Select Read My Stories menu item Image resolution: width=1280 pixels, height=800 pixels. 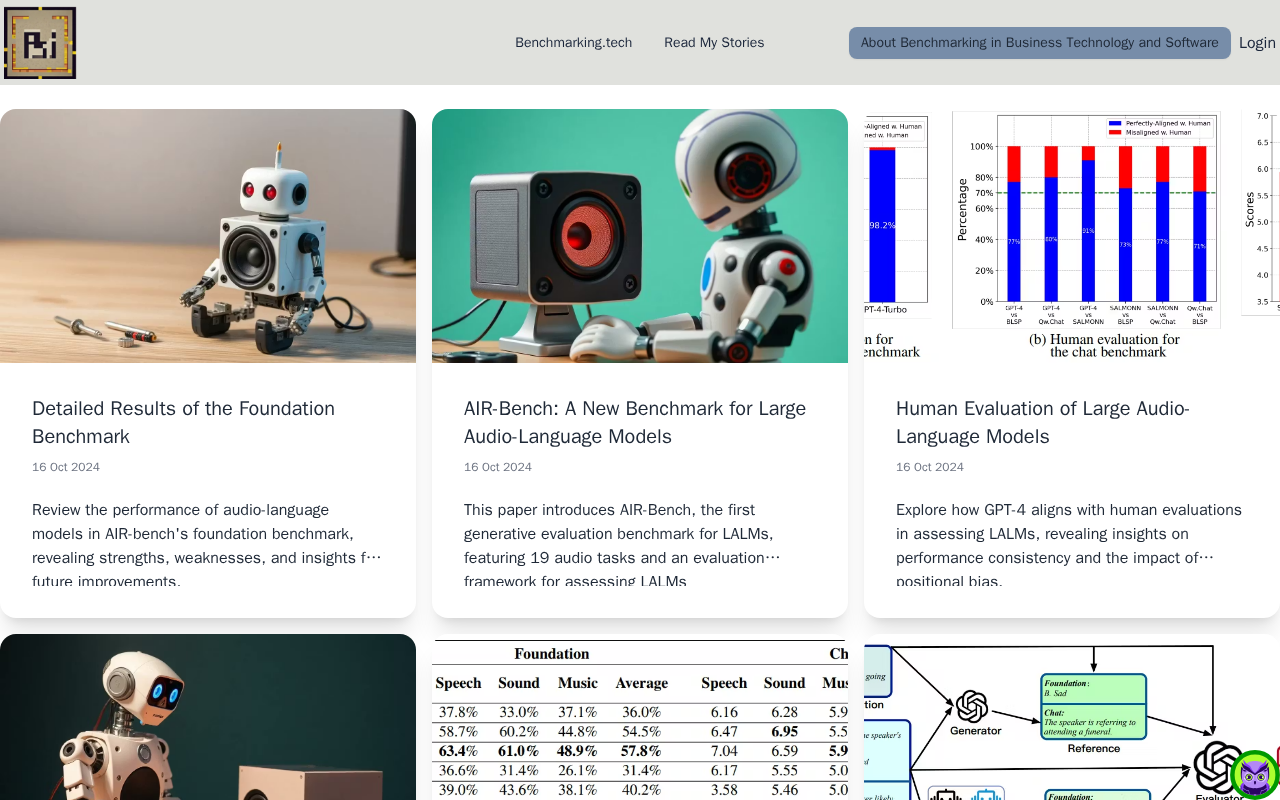(714, 43)
